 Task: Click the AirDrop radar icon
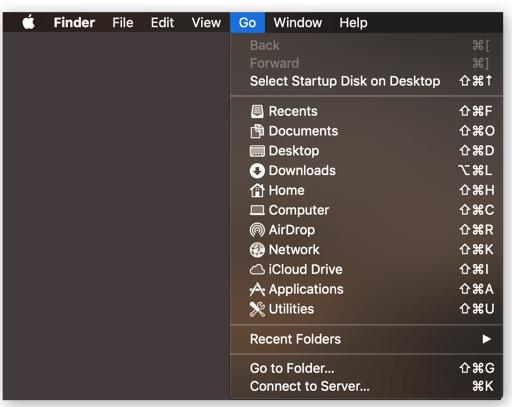pyautogui.click(x=257, y=230)
